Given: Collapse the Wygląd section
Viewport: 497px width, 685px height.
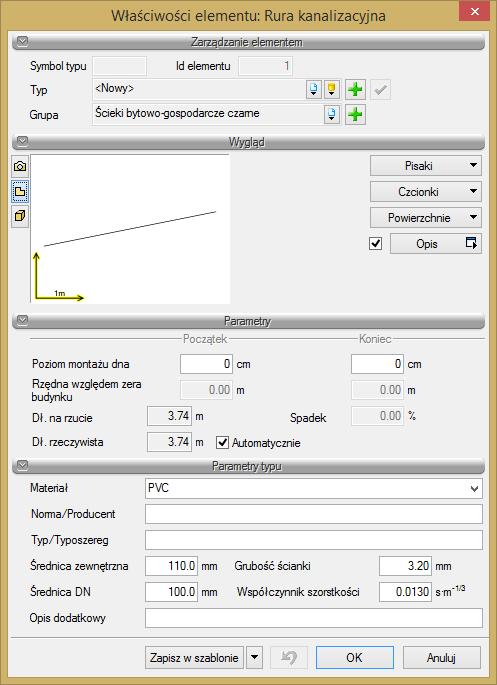Looking at the screenshot, I should pyautogui.click(x=22, y=142).
